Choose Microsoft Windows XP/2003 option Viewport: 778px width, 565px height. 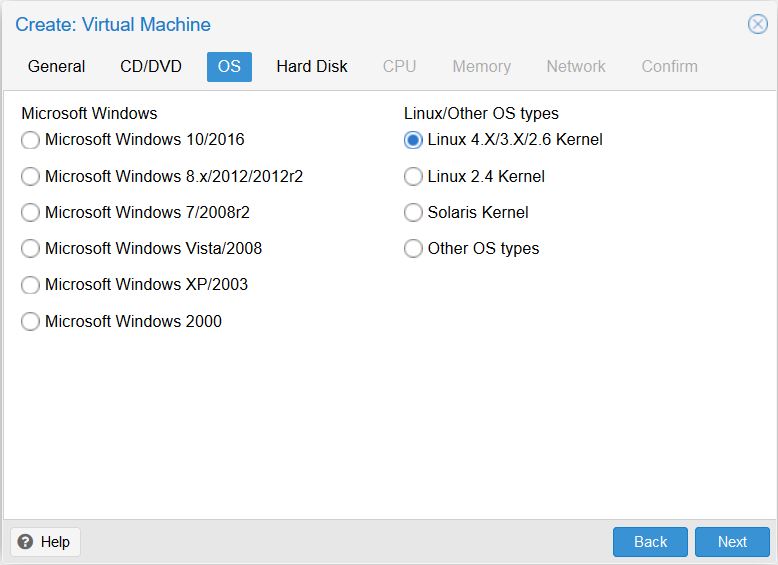30,285
